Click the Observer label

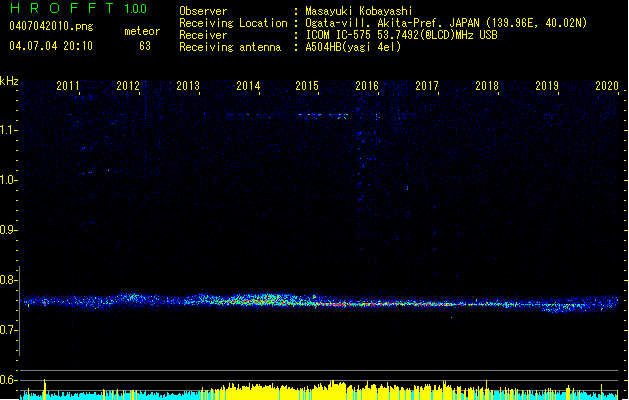pyautogui.click(x=203, y=11)
